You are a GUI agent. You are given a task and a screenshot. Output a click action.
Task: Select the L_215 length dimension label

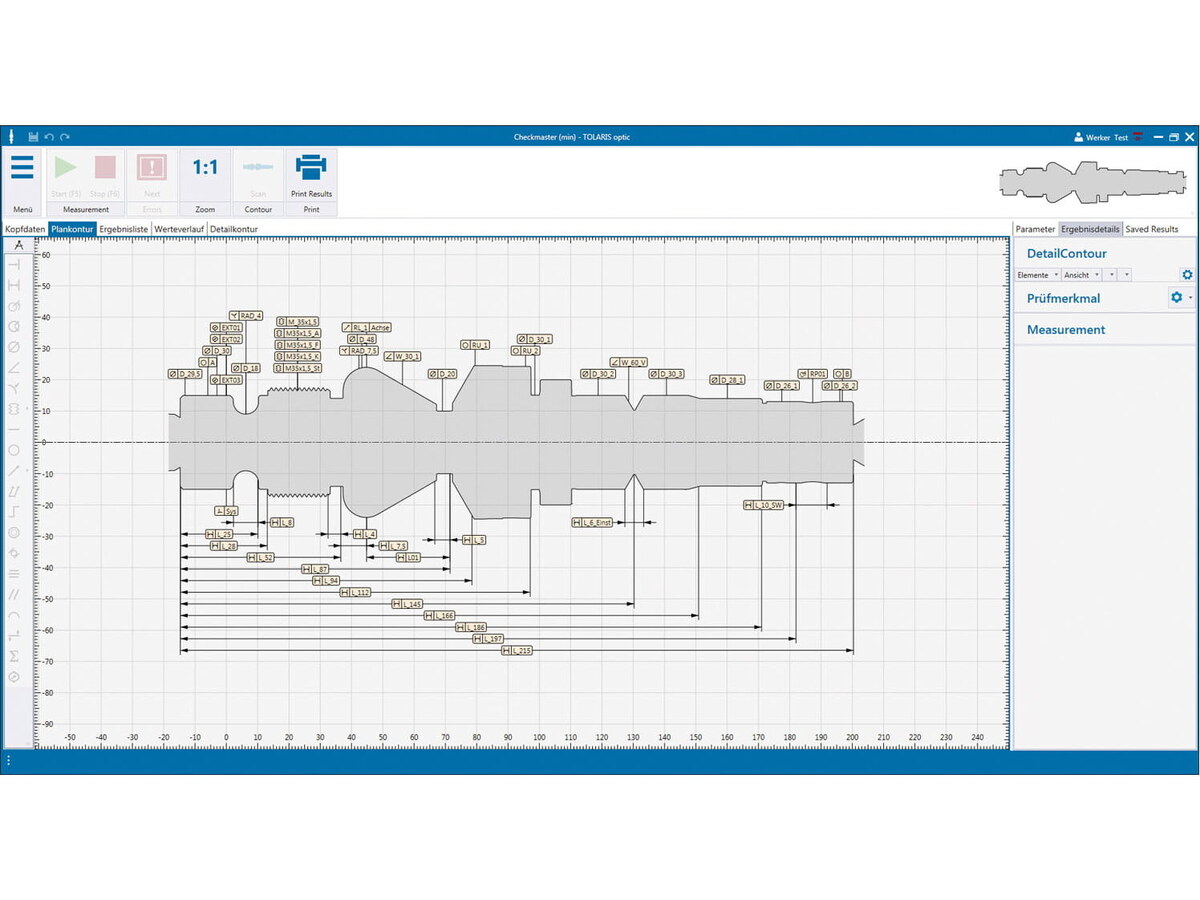(516, 651)
